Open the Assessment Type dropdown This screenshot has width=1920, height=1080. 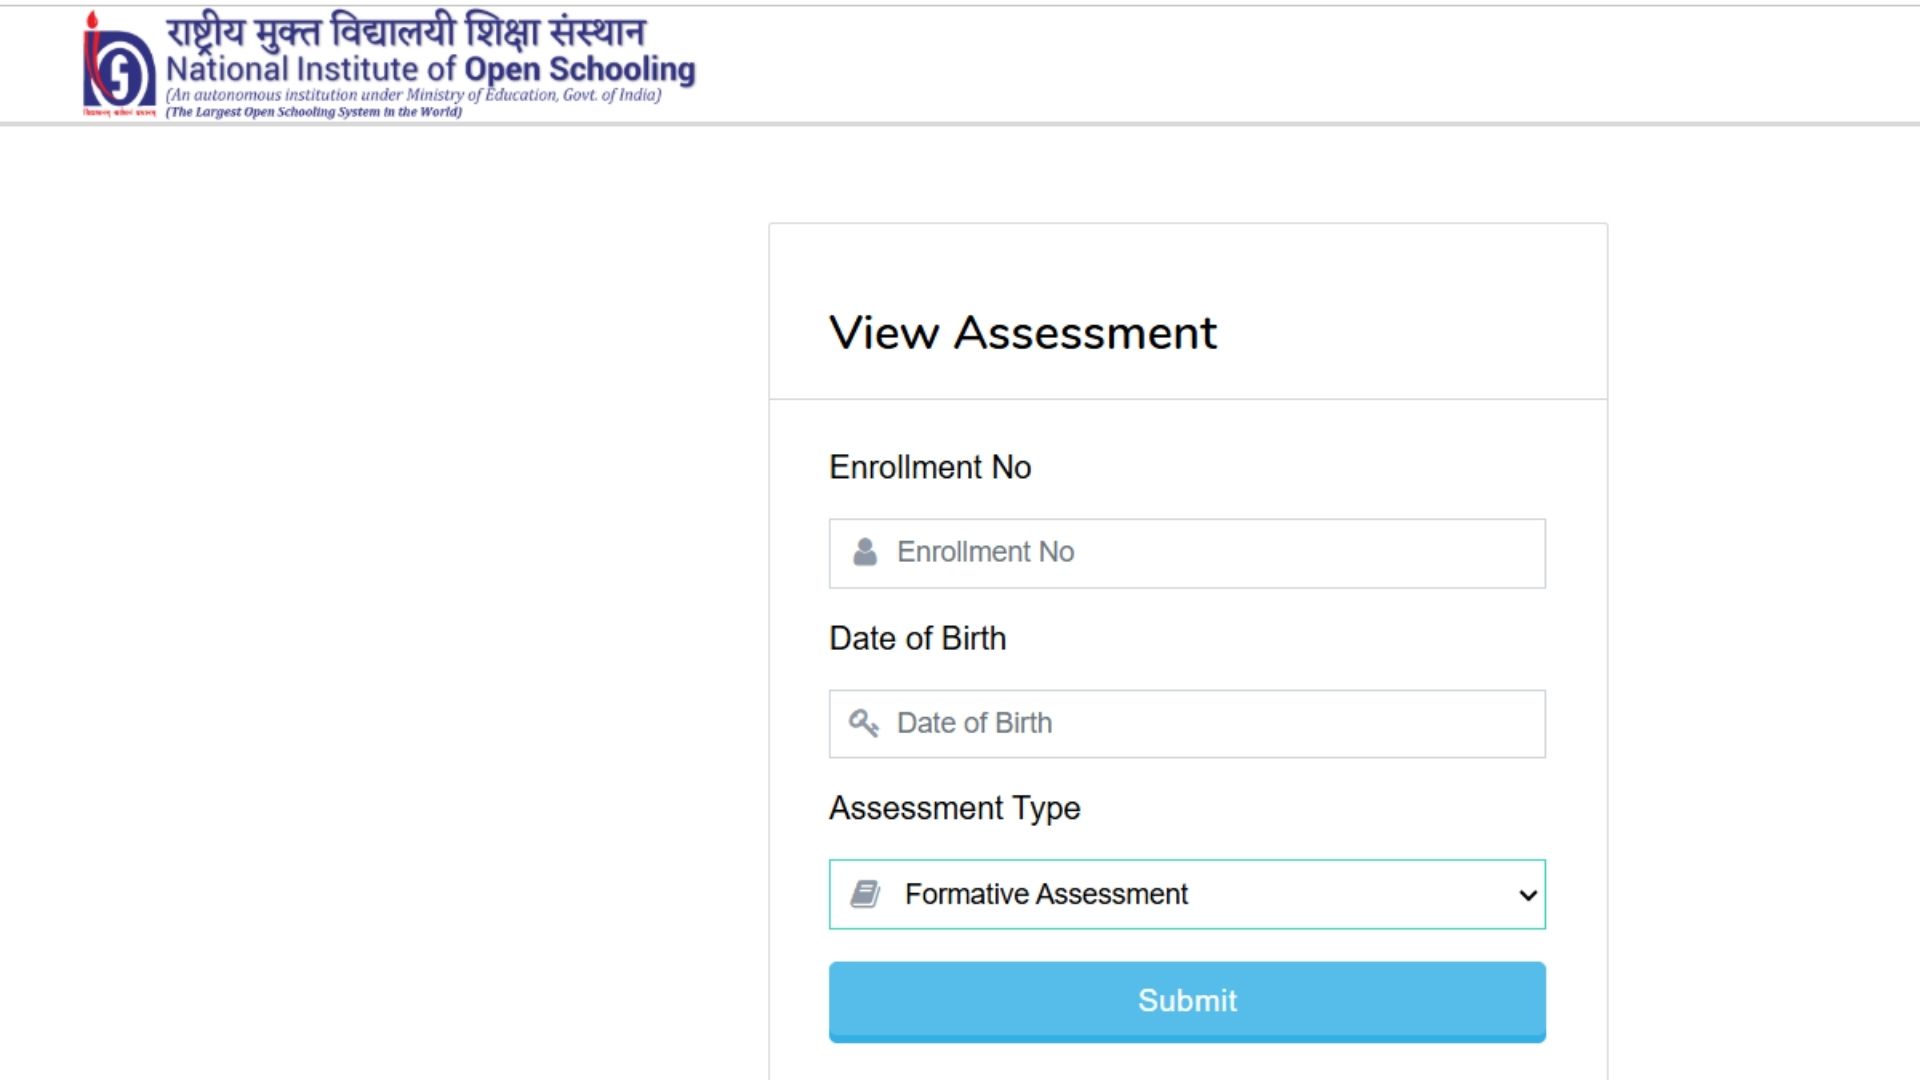pos(1186,894)
